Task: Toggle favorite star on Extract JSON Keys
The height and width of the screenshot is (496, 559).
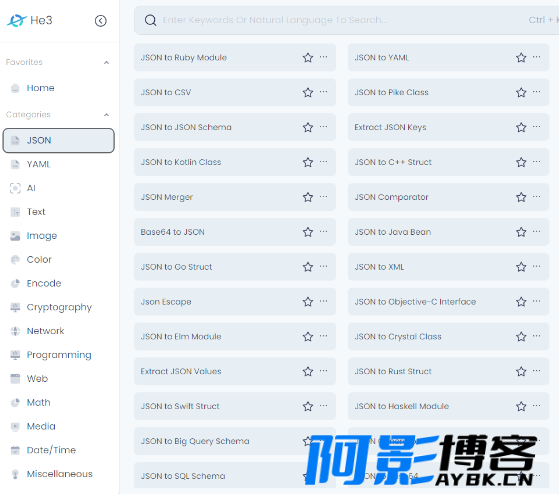Action: [521, 127]
